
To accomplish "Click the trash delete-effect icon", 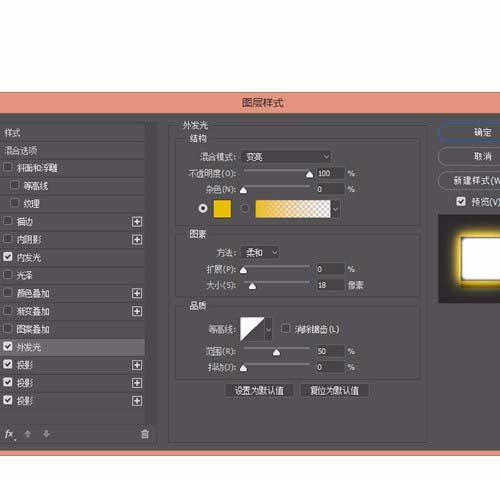I will tap(145, 434).
